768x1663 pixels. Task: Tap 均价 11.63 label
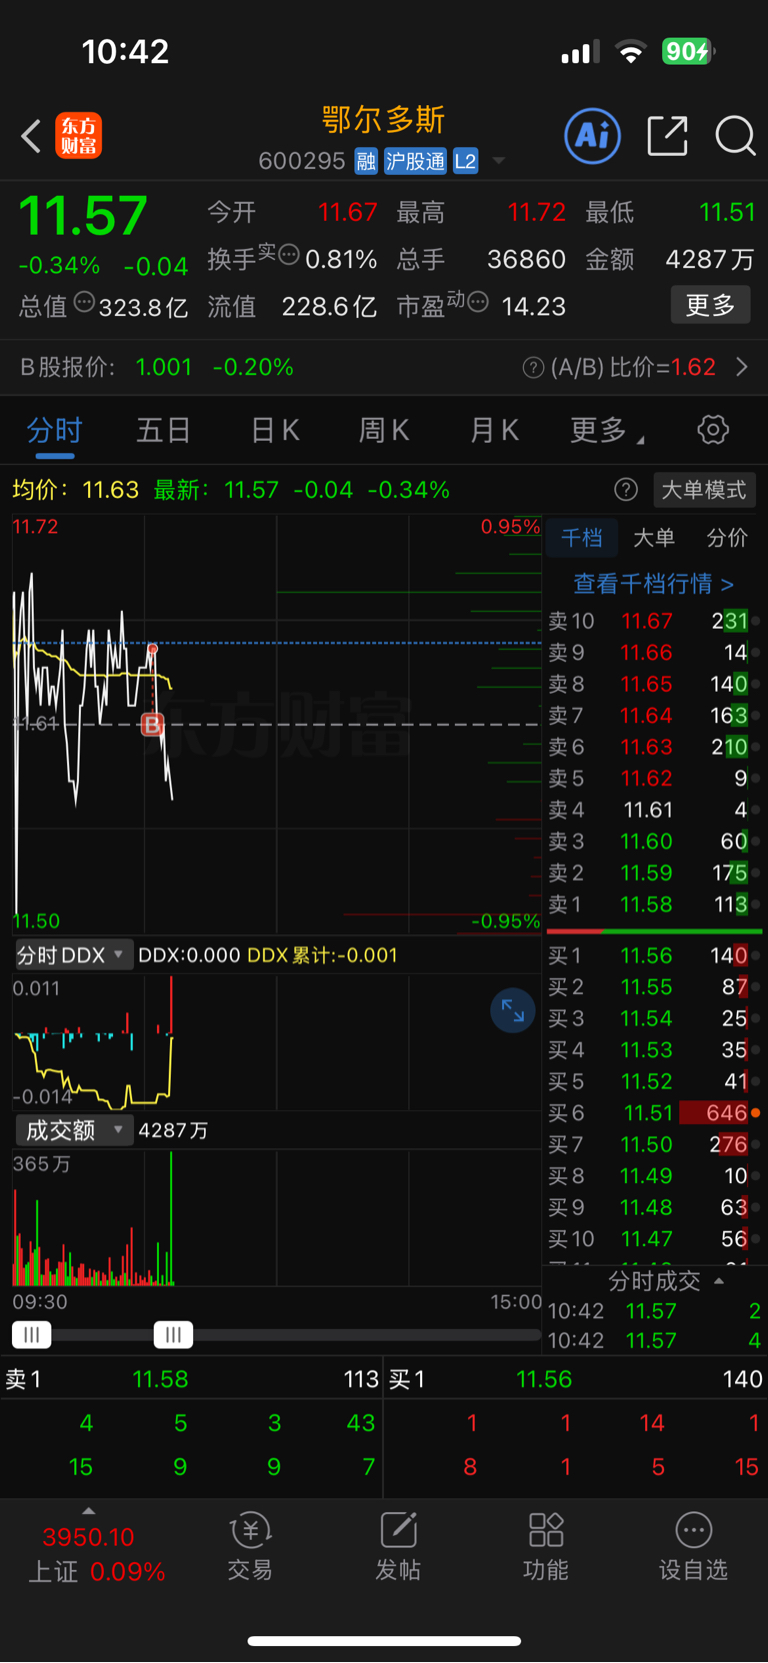tap(75, 490)
